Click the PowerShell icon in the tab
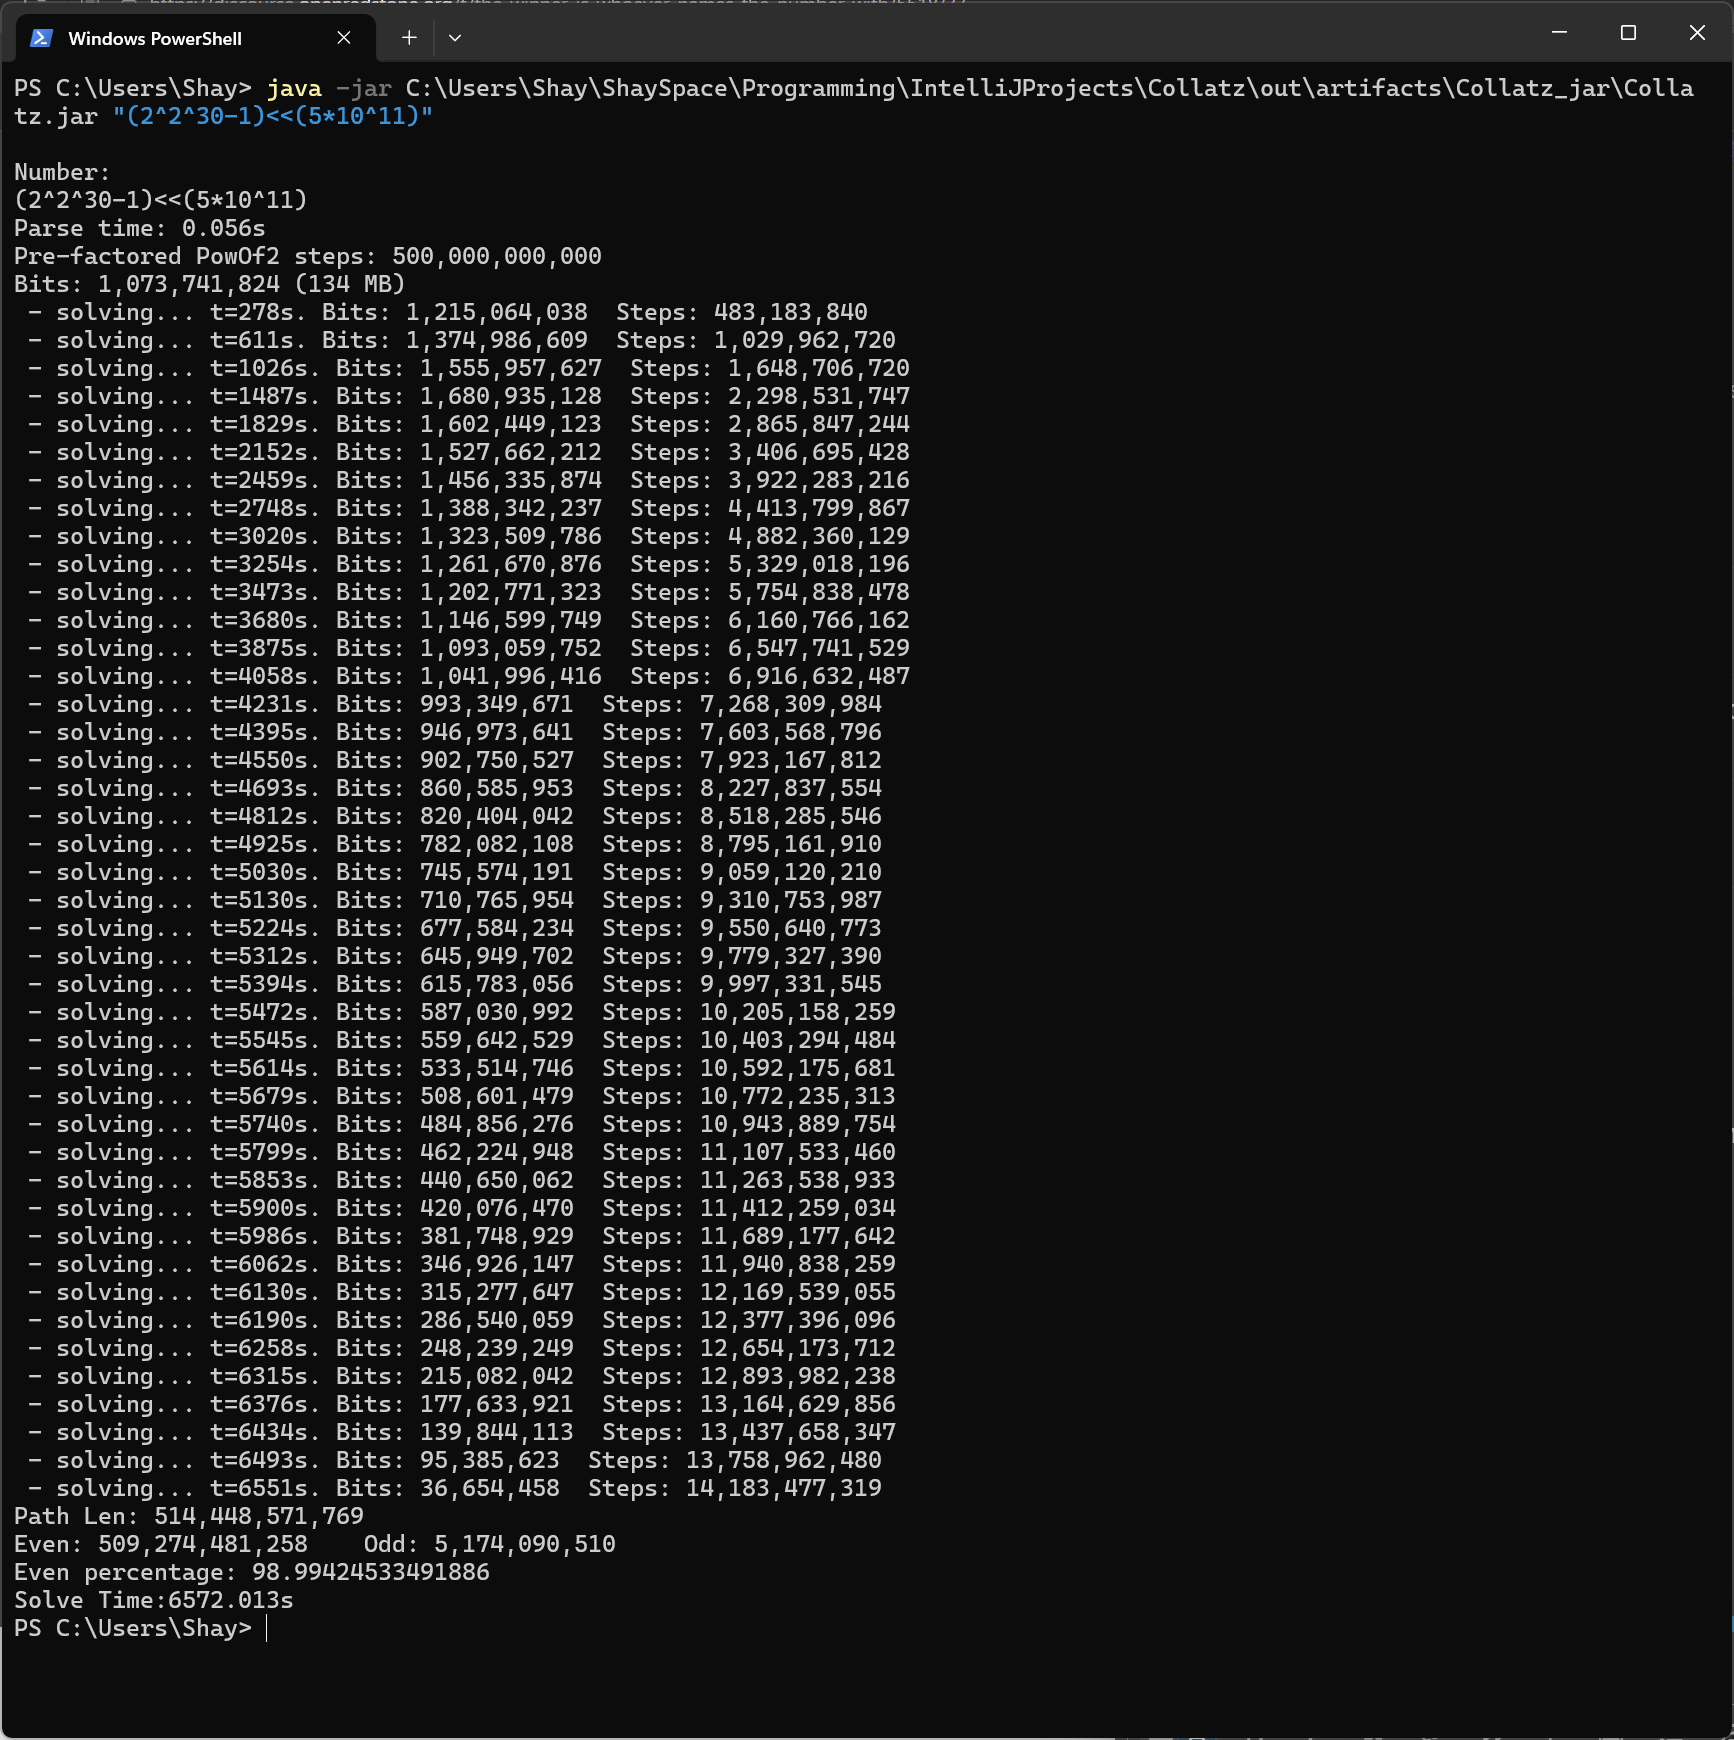 point(41,38)
